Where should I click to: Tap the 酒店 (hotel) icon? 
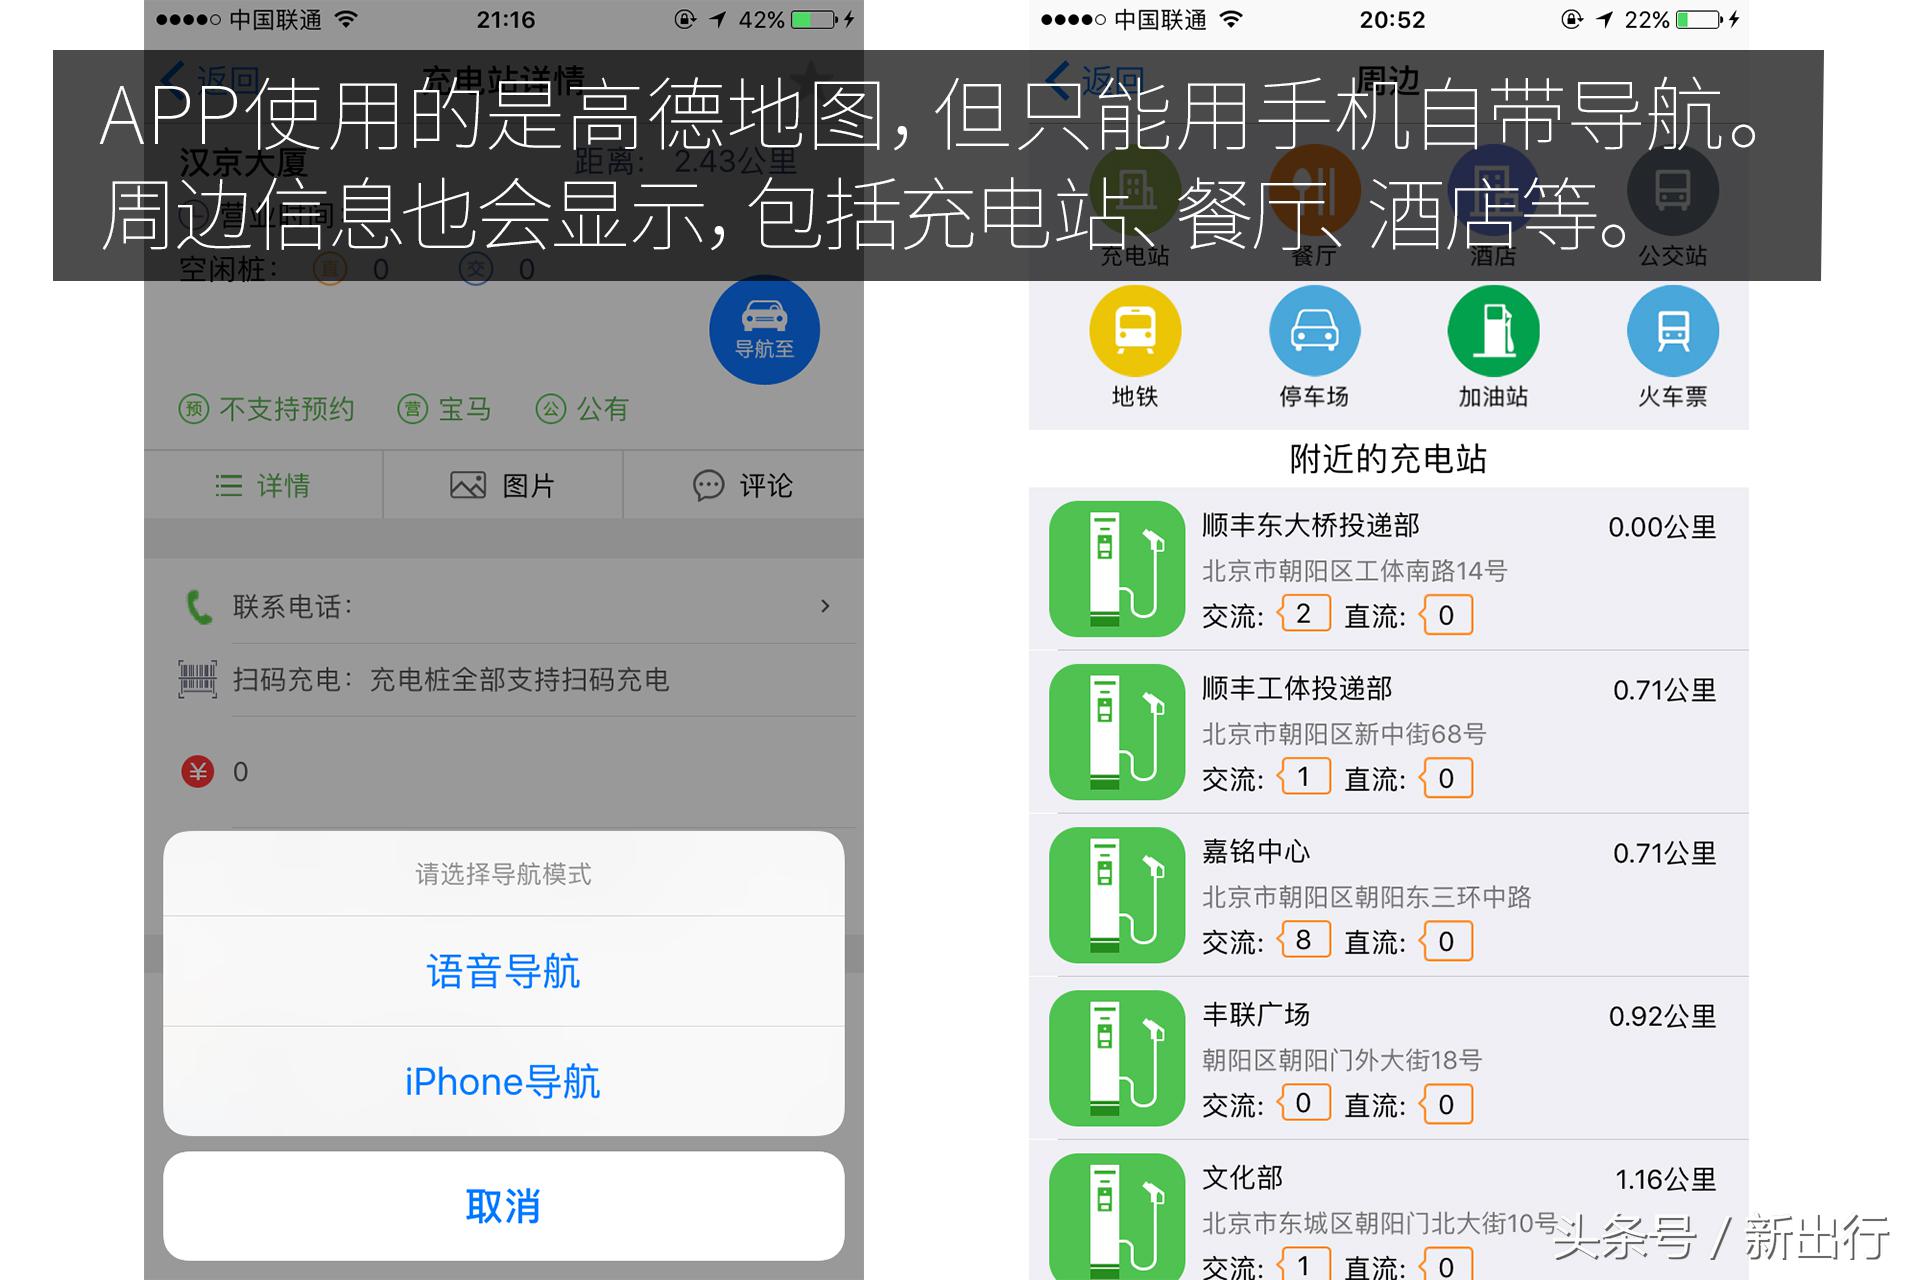pyautogui.click(x=1494, y=190)
